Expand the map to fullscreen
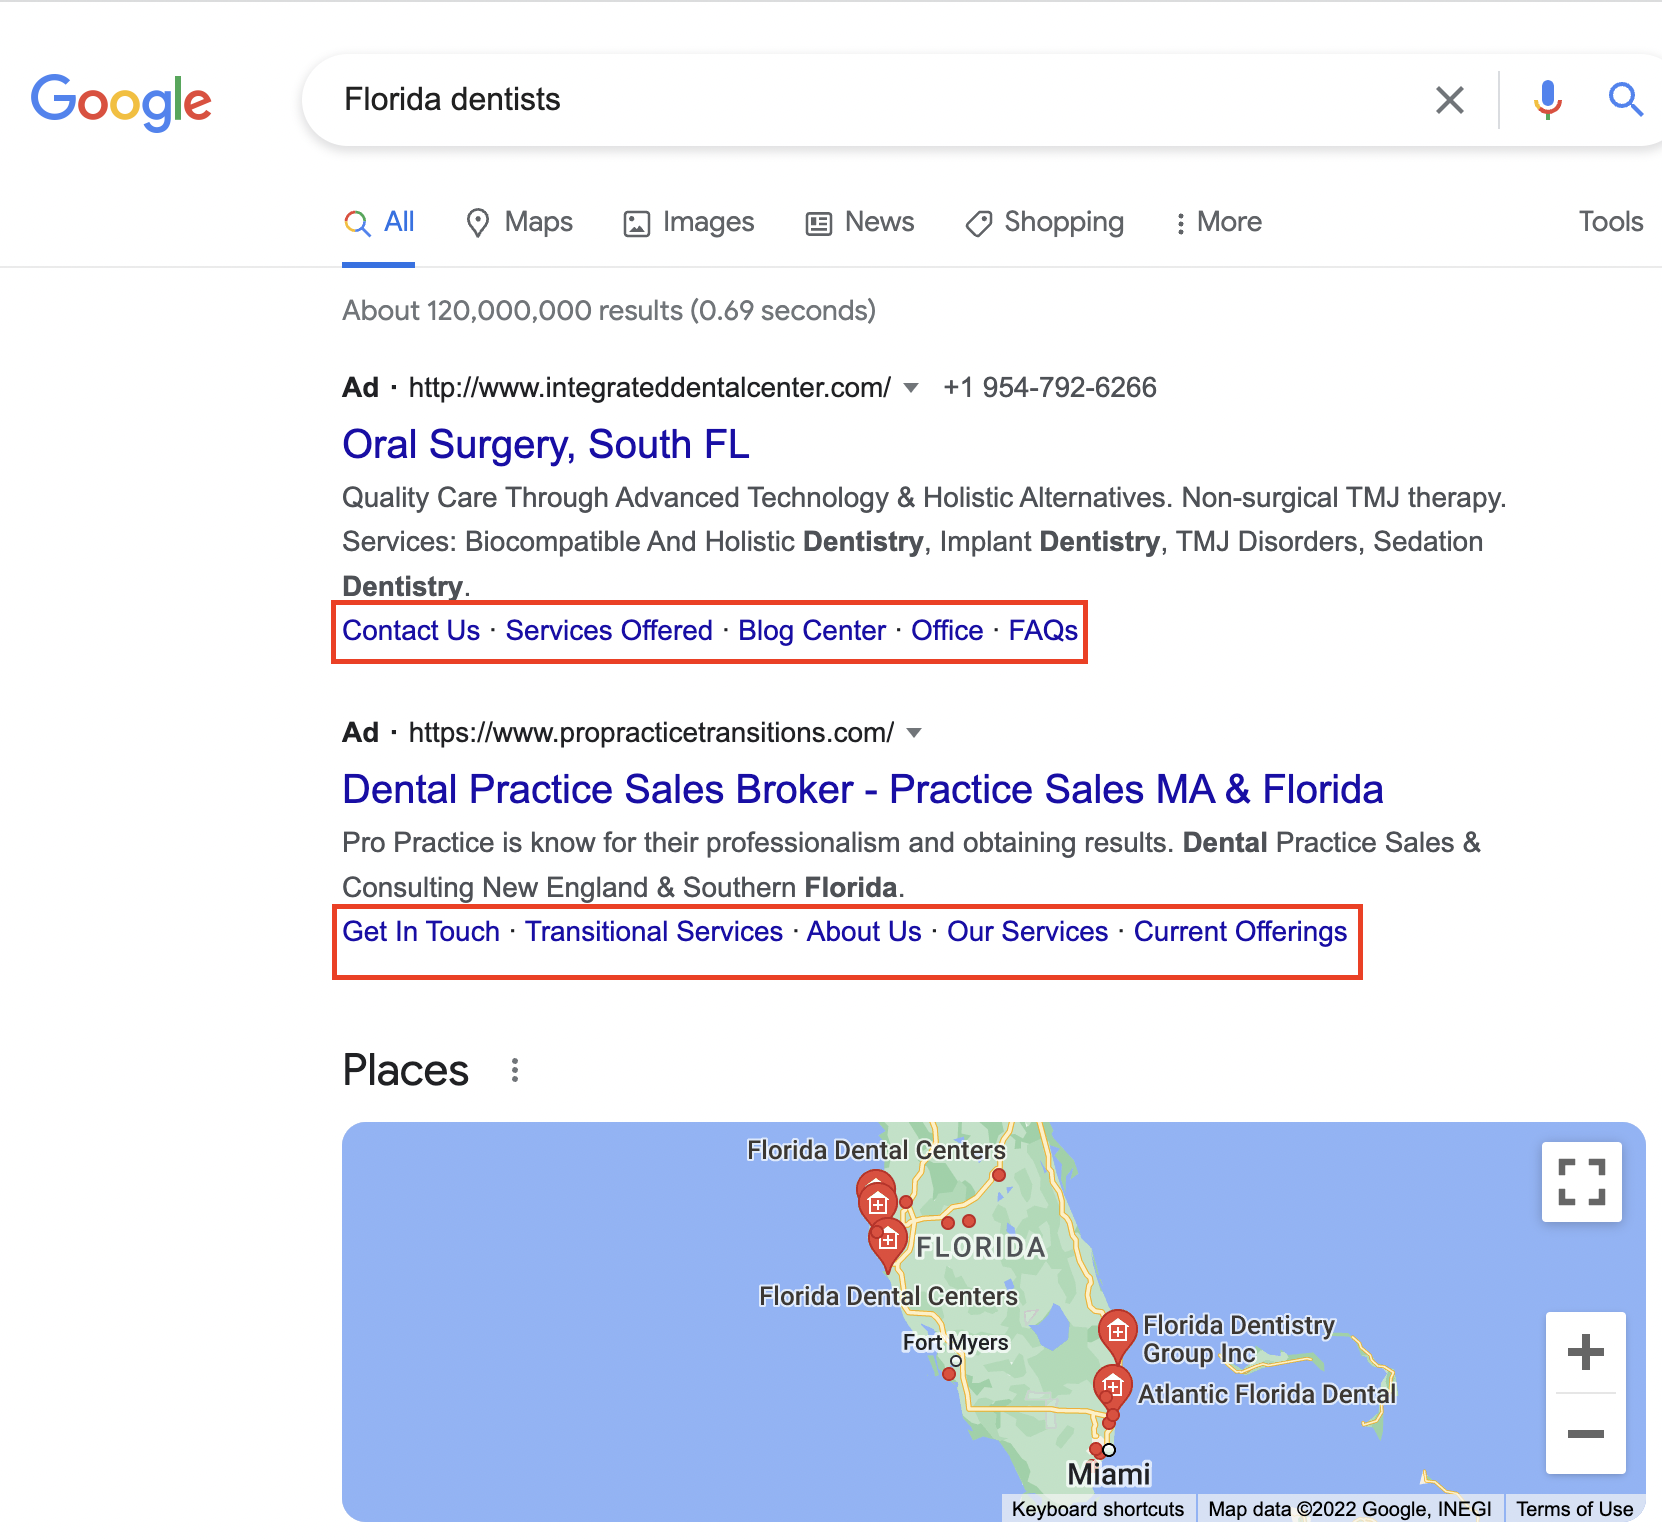 click(x=1582, y=1182)
